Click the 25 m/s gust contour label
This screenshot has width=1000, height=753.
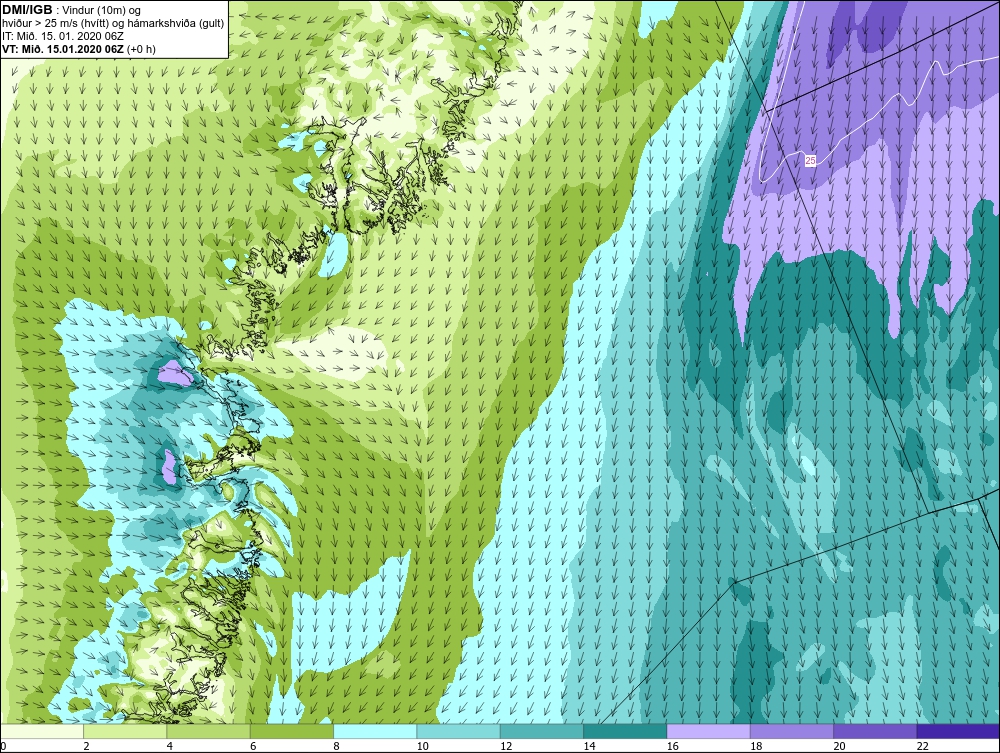[810, 161]
